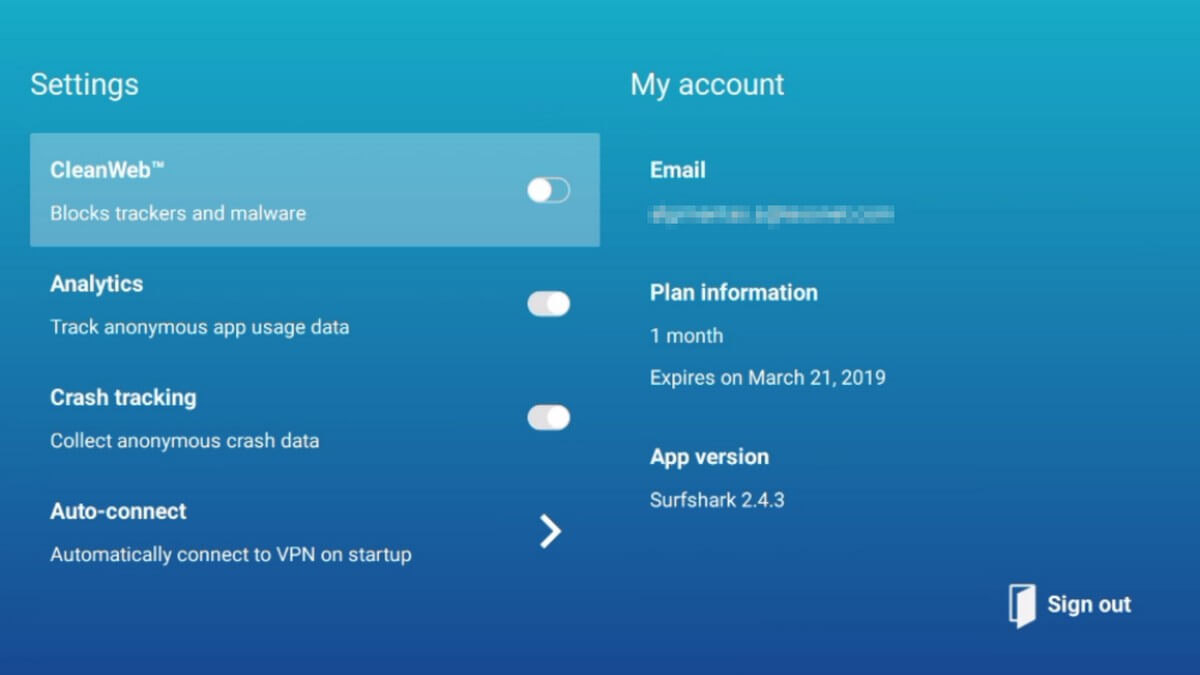Click 'Automatically connect to VPN on startup'

[x=231, y=554]
